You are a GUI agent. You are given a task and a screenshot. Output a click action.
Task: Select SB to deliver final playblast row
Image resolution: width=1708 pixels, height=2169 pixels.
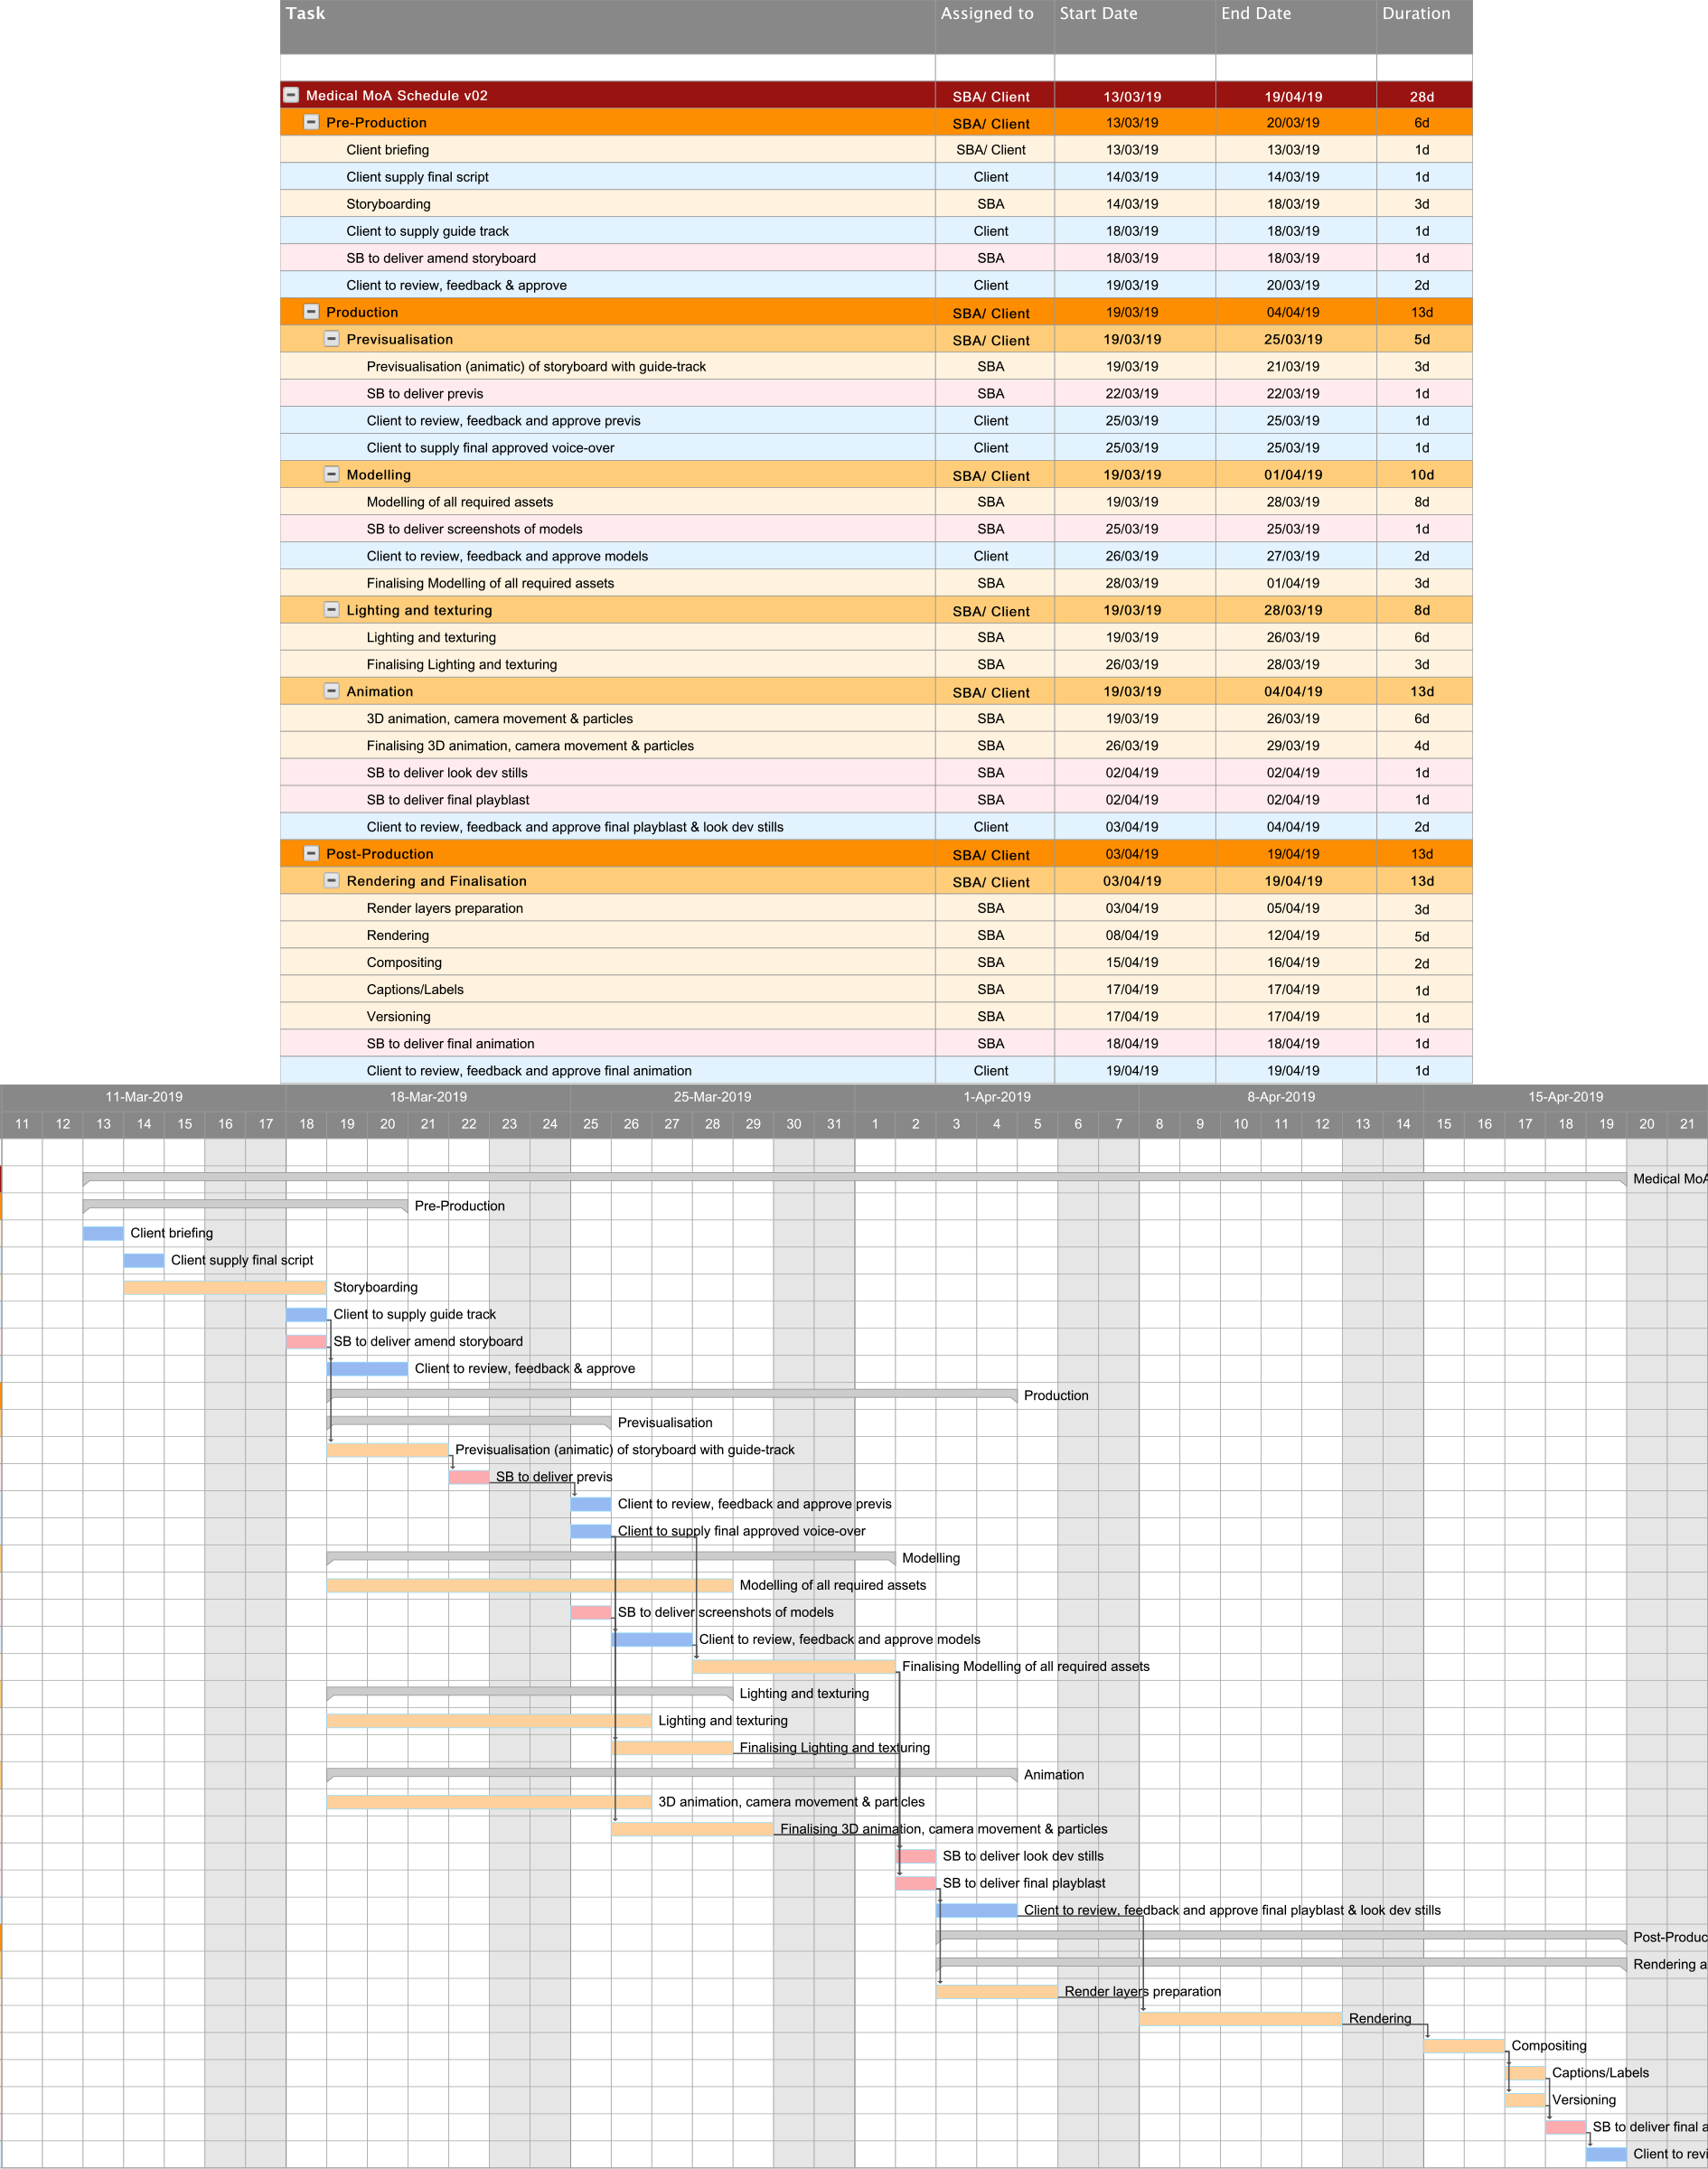pos(876,799)
